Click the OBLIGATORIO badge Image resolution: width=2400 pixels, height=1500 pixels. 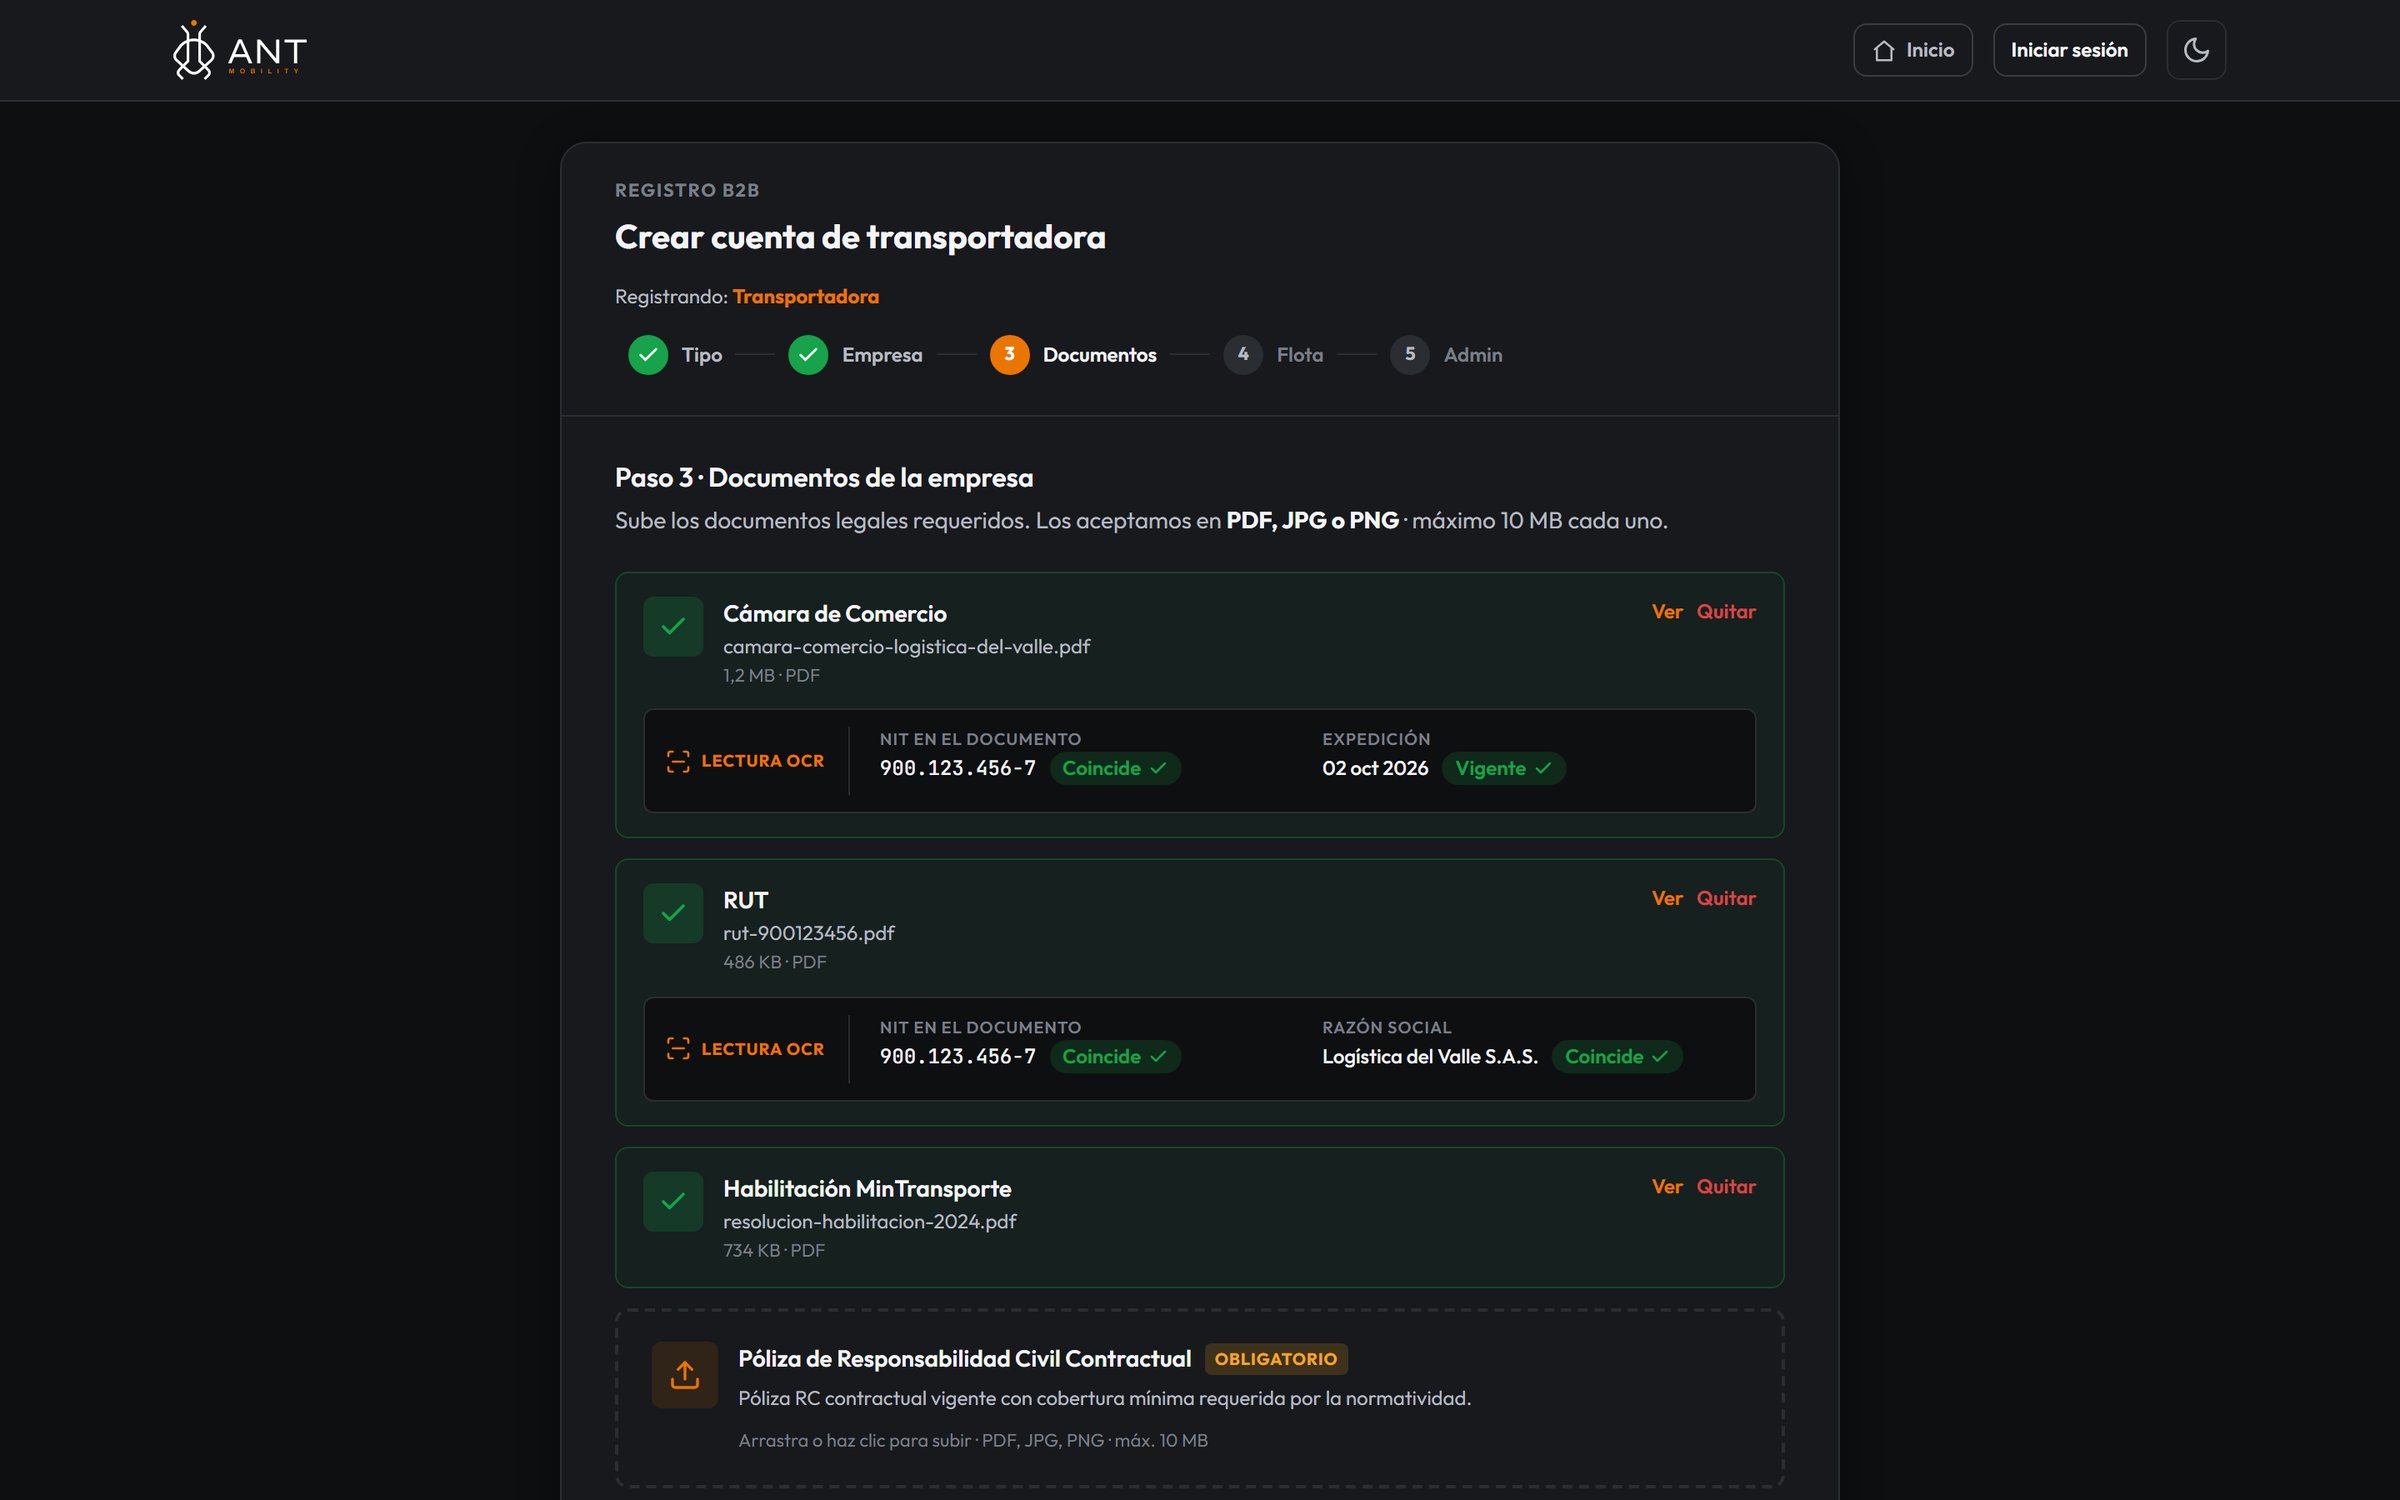1275,1359
